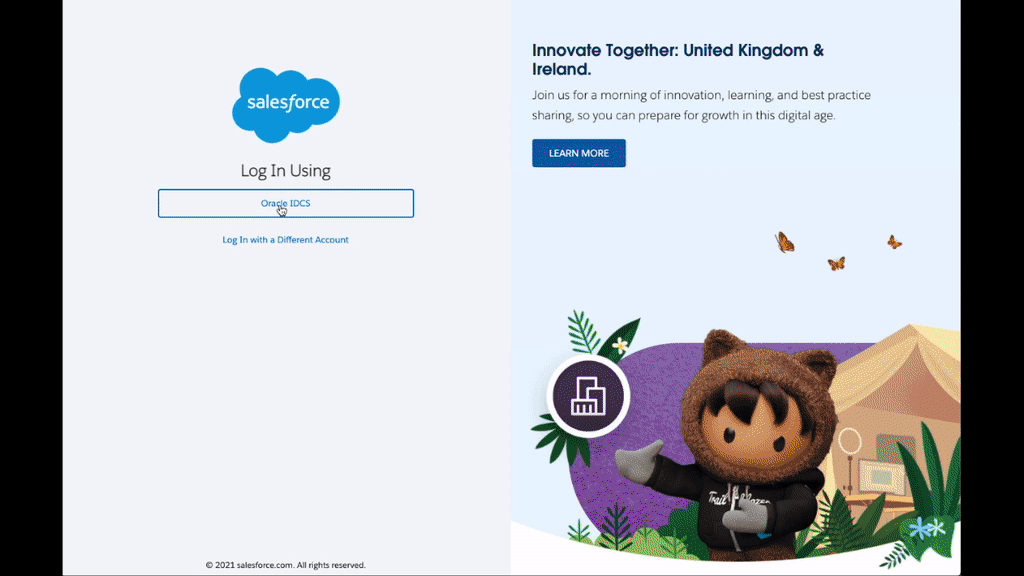This screenshot has height=576, width=1024.
Task: Click Astro's raised grey mitten
Action: tap(639, 460)
